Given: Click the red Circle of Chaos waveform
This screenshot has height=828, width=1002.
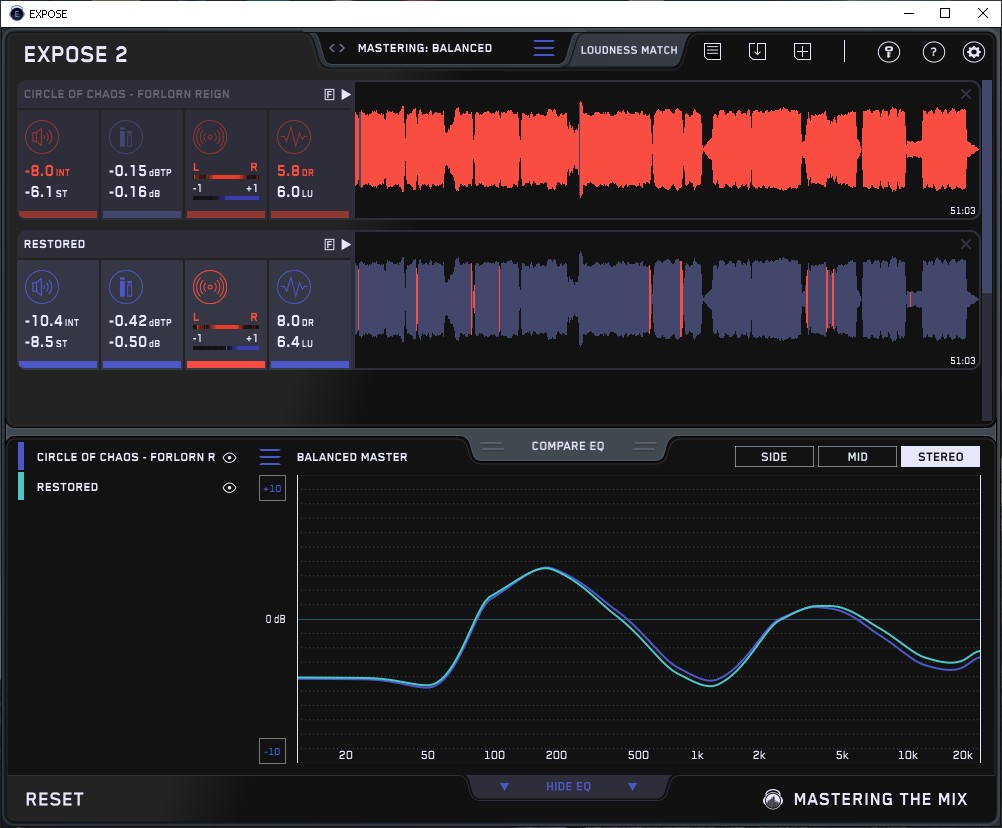Looking at the screenshot, I should [667, 150].
